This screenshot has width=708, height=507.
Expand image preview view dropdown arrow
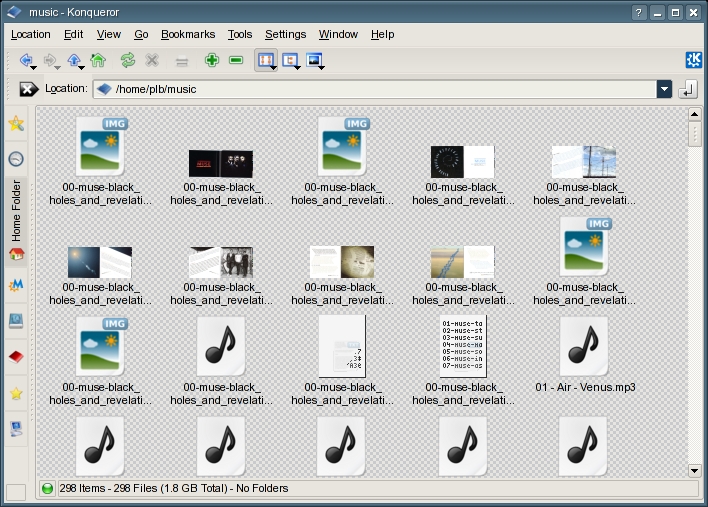pos(321,68)
